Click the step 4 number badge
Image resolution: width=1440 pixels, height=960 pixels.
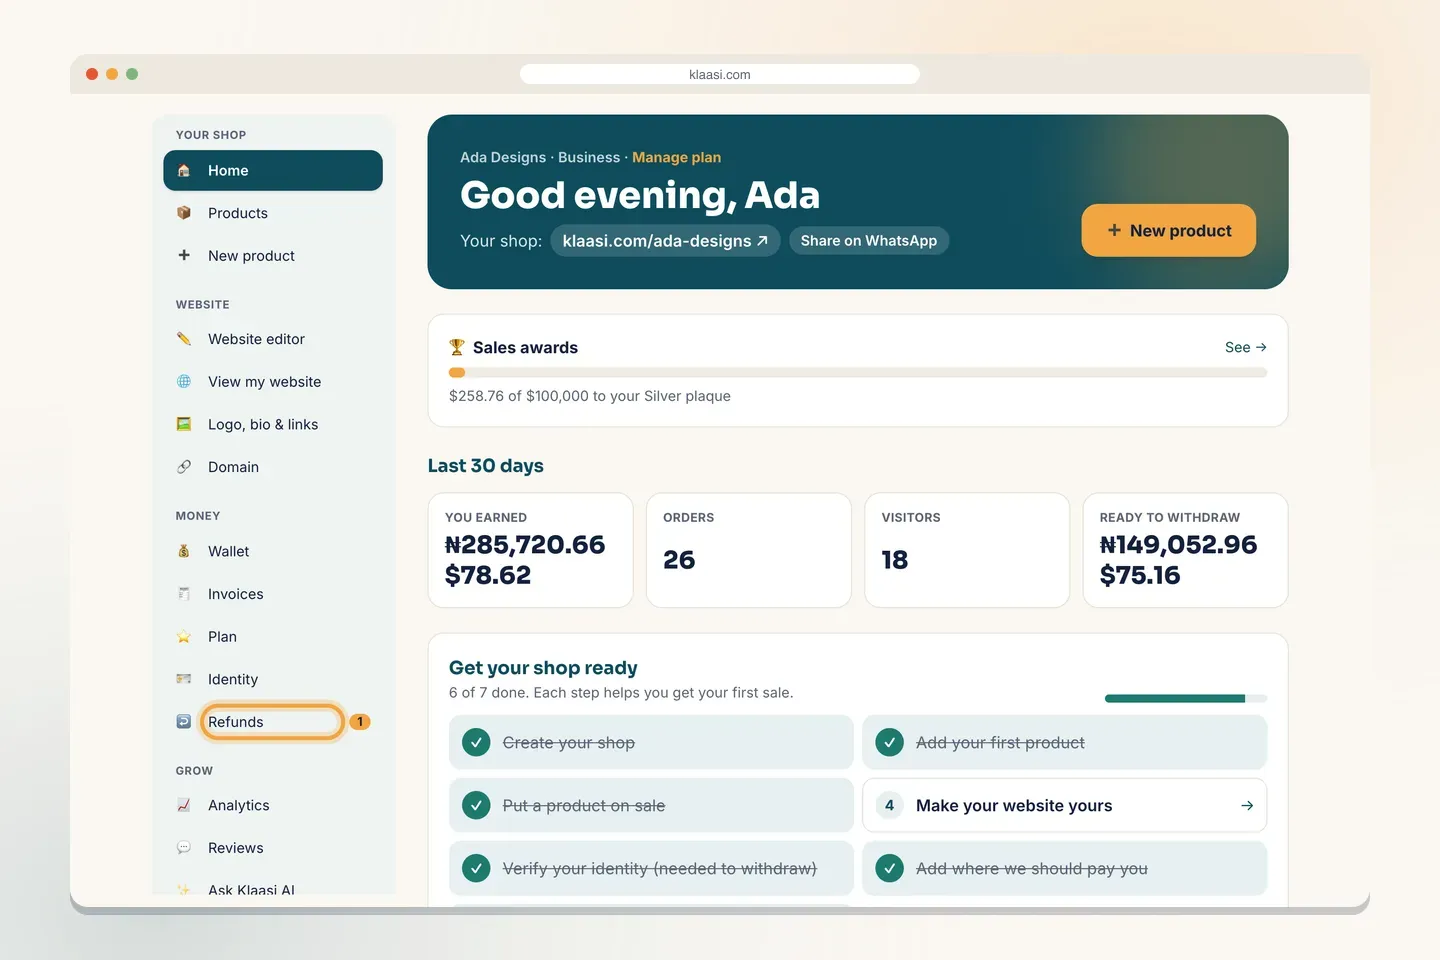pos(889,805)
